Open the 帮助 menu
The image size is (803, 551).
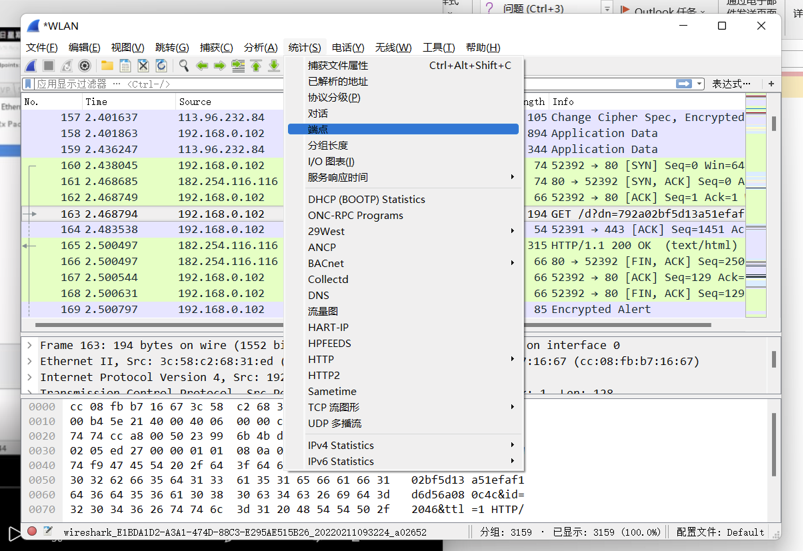click(483, 48)
